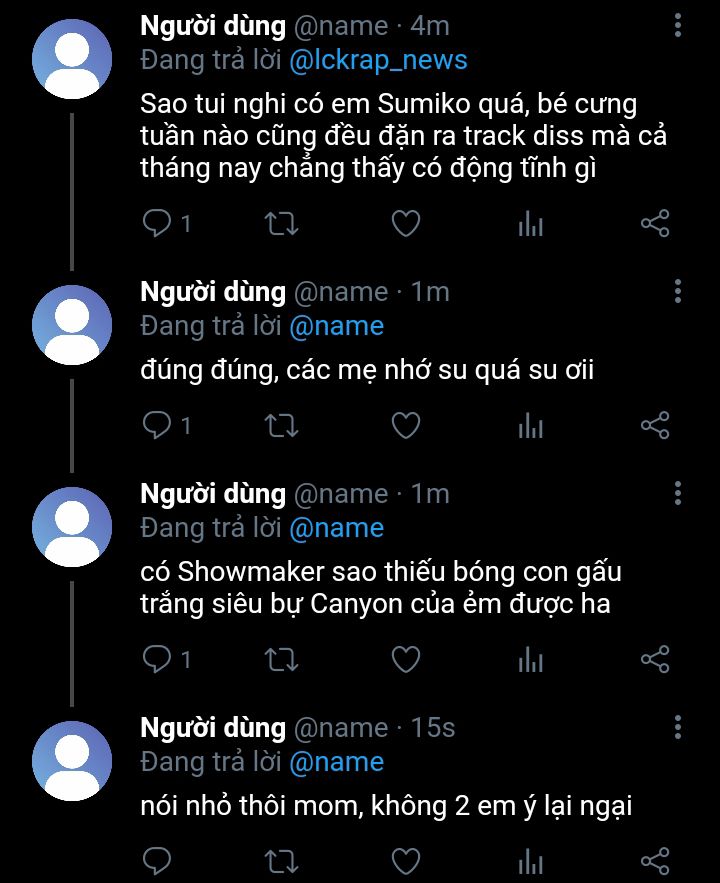Reply to the tweet about Sumiko
This screenshot has width=720, height=883.
pos(156,223)
